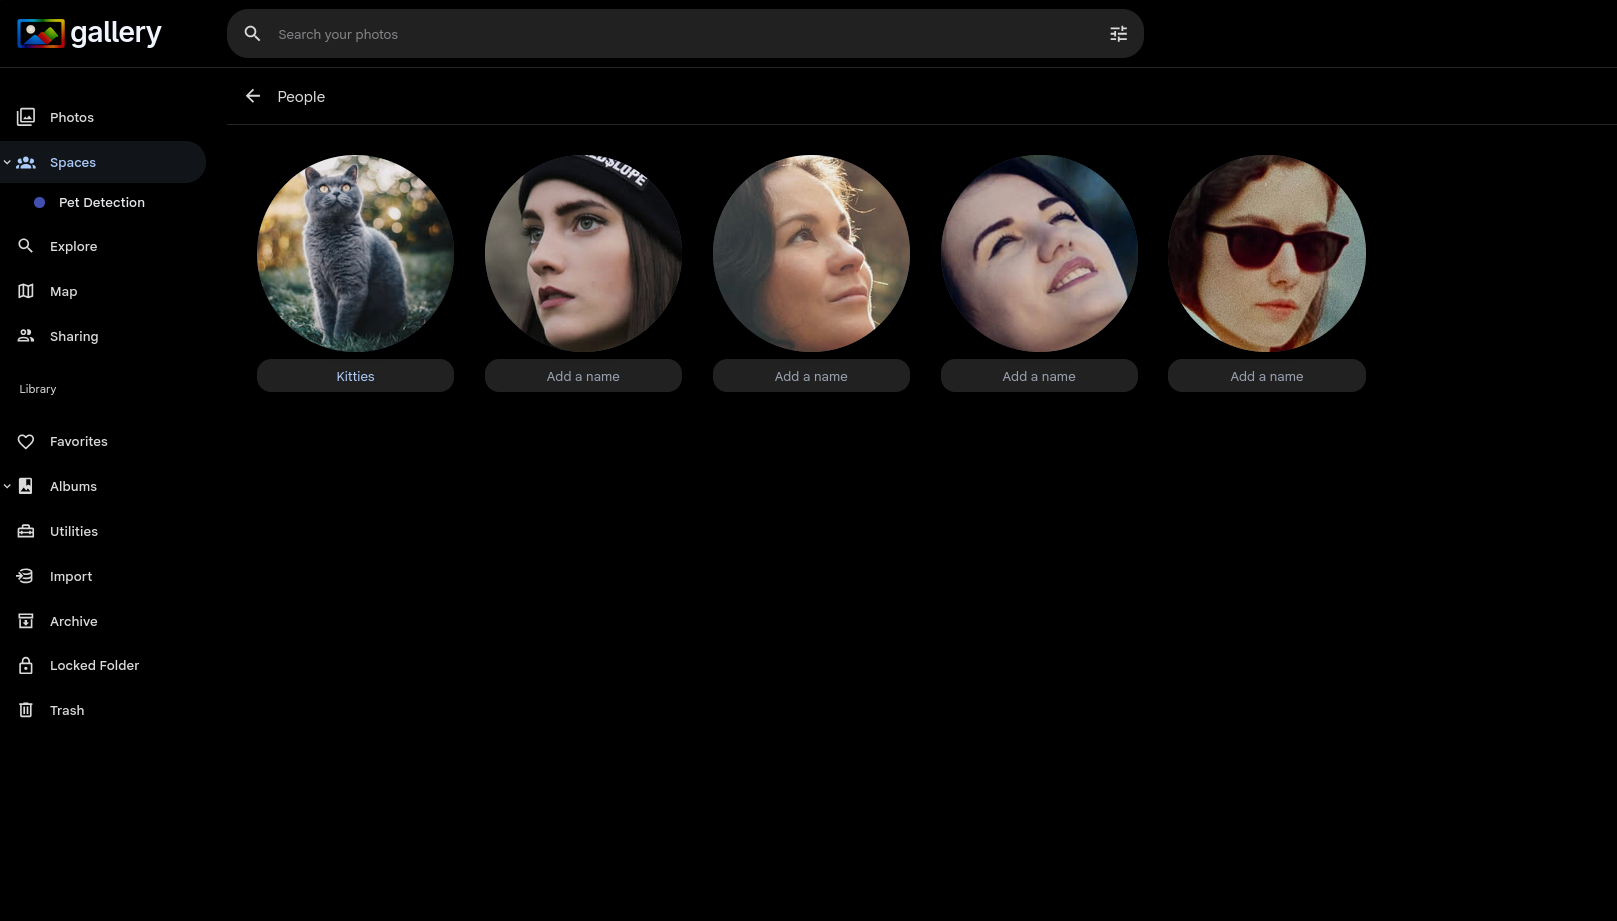This screenshot has width=1617, height=921.
Task: Click the Kitties name button
Action: (355, 375)
